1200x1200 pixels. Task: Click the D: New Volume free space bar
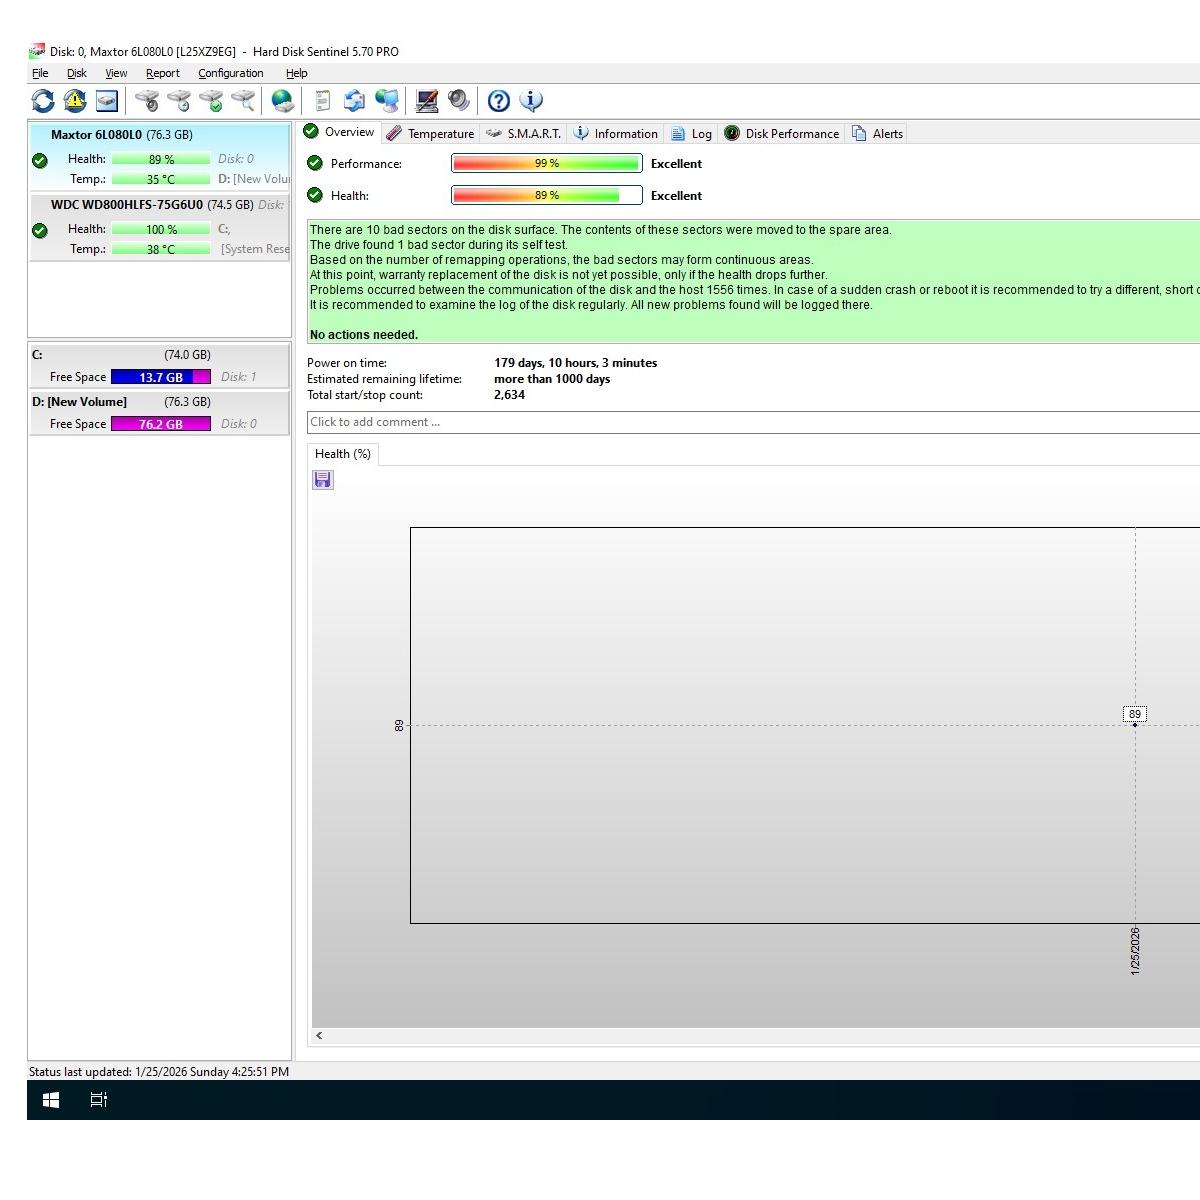pyautogui.click(x=160, y=424)
